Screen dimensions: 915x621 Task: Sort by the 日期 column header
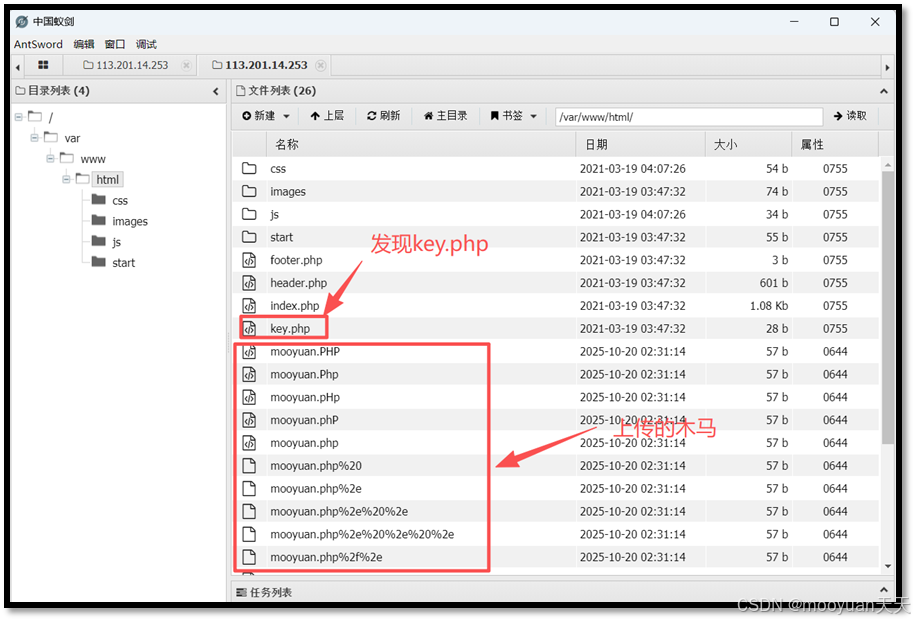[641, 145]
